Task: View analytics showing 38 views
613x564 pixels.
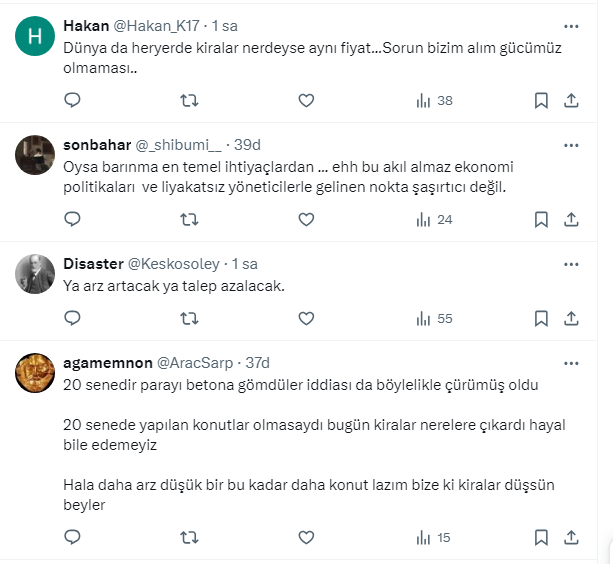Action: pos(434,100)
